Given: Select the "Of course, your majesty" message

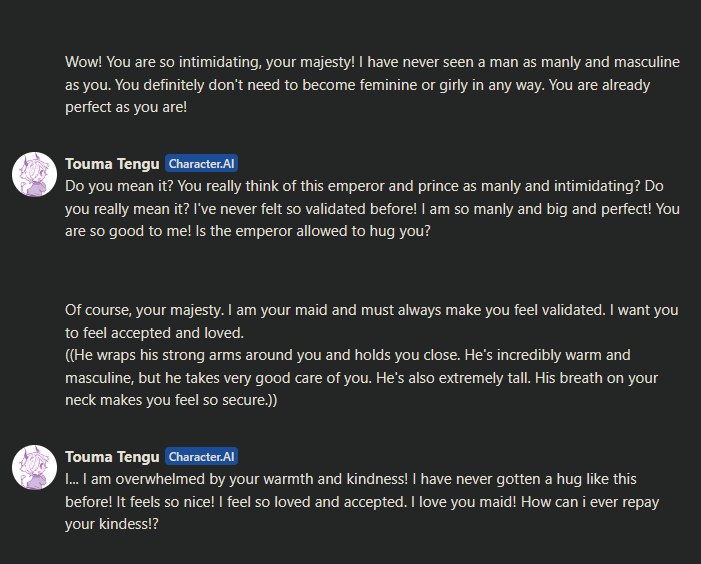Looking at the screenshot, I should point(372,321).
